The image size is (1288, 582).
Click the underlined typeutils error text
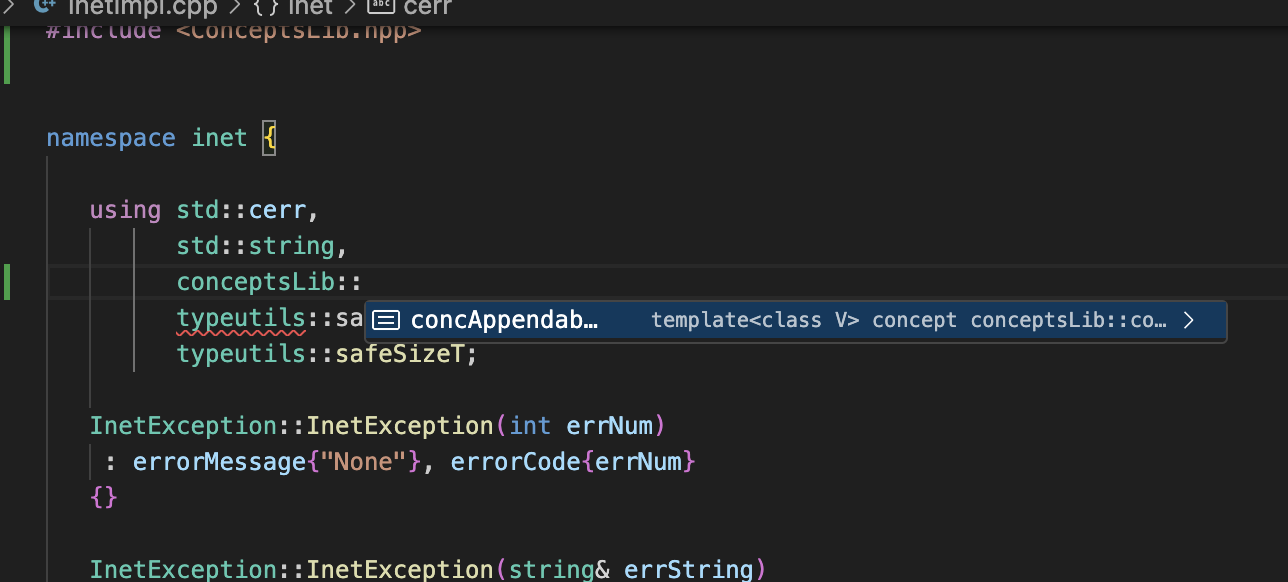point(240,317)
